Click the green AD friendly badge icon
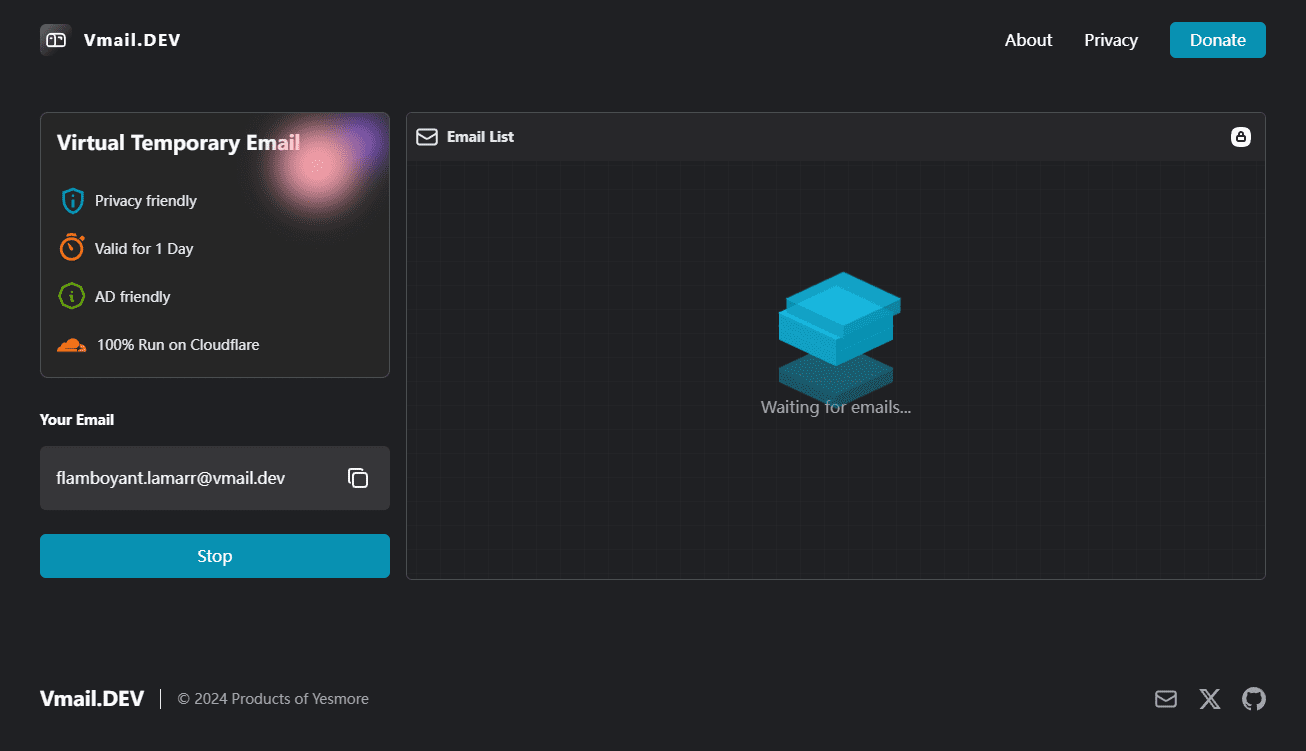Image resolution: width=1306 pixels, height=751 pixels. point(71,296)
